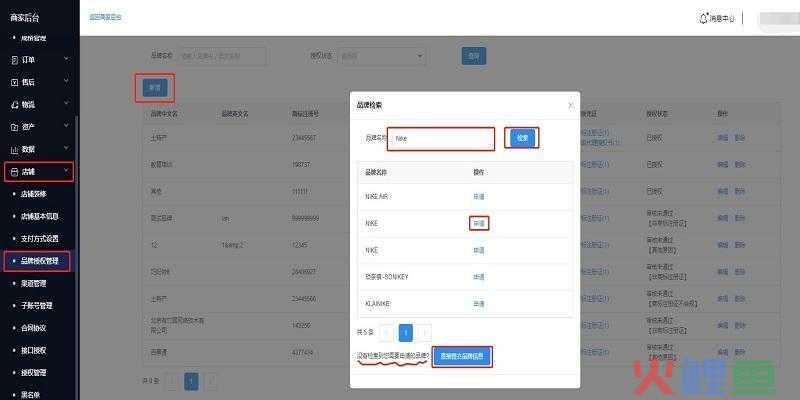
Task: Close the 品牌检索 dialog with X
Action: click(x=571, y=104)
